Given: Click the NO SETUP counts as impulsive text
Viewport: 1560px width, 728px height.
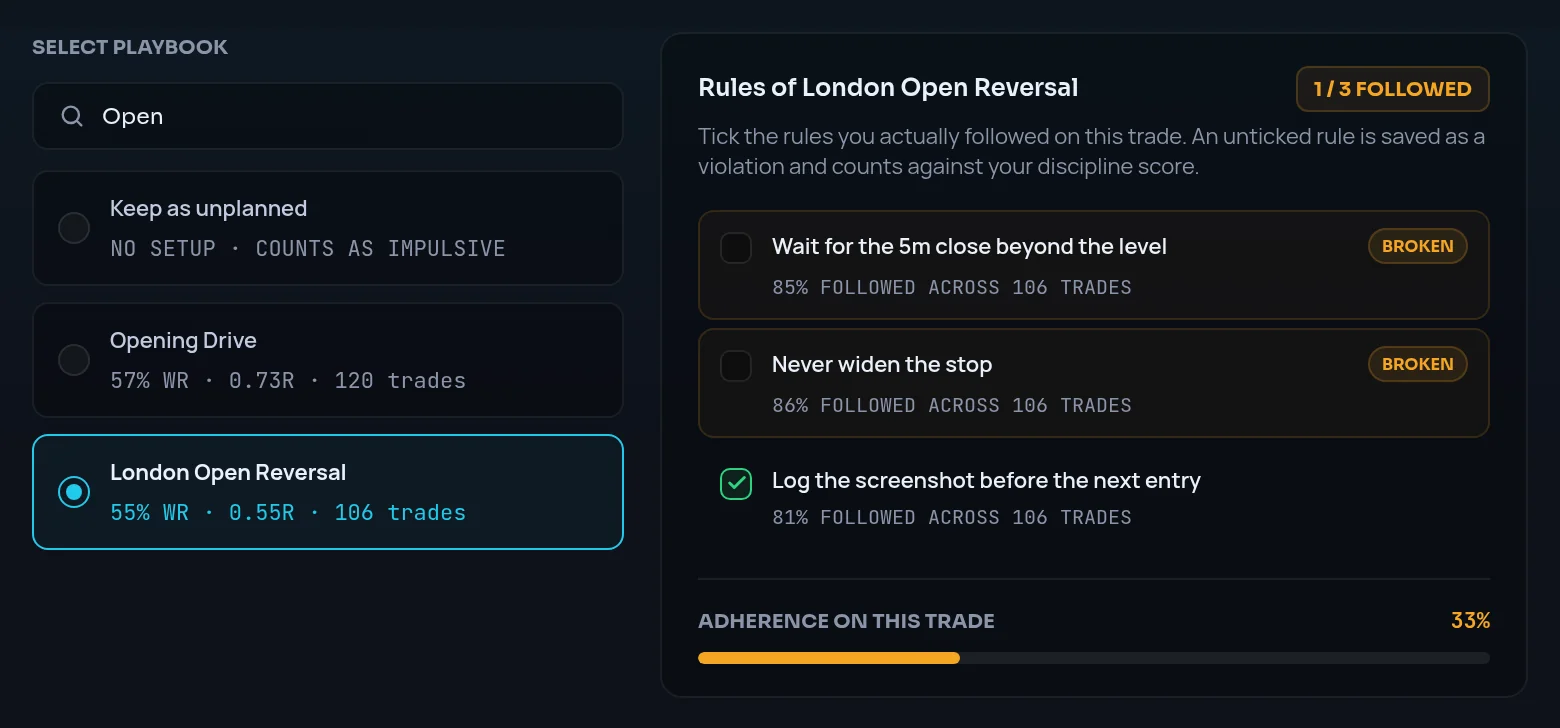Looking at the screenshot, I should (308, 249).
